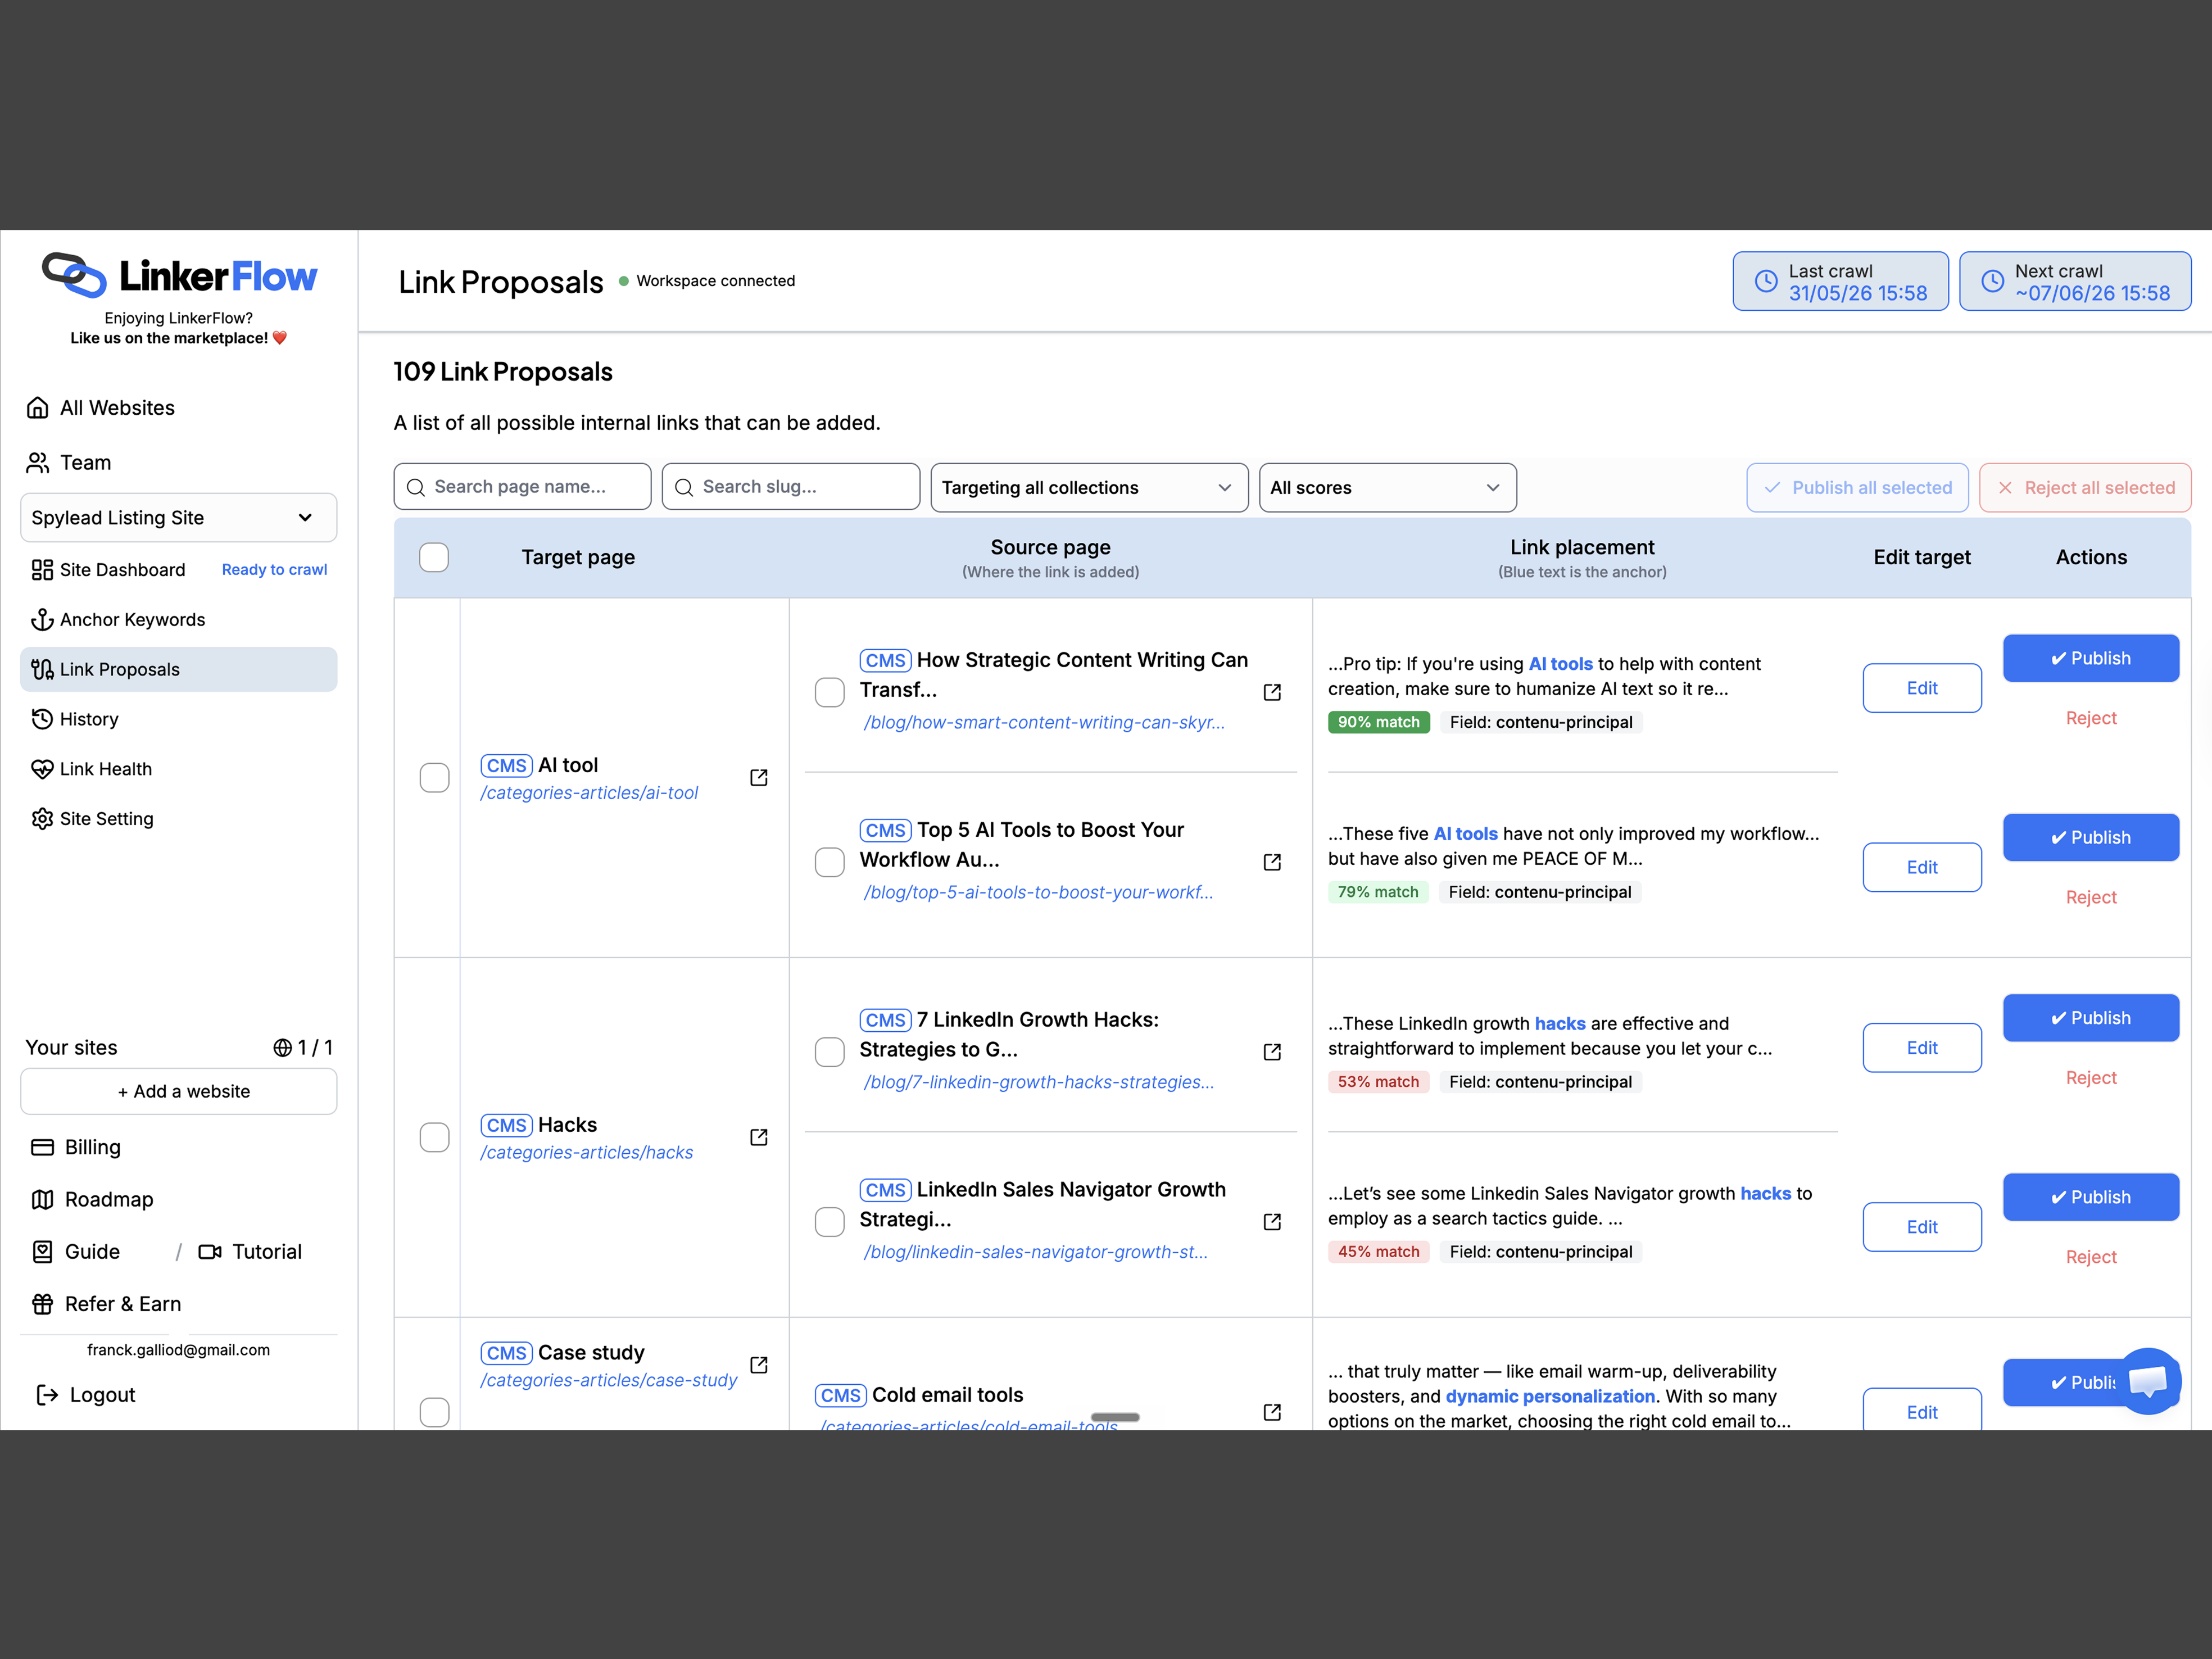Open the /categories-articles/ai-tool link
This screenshot has height=1659, width=2212.
coord(589,793)
